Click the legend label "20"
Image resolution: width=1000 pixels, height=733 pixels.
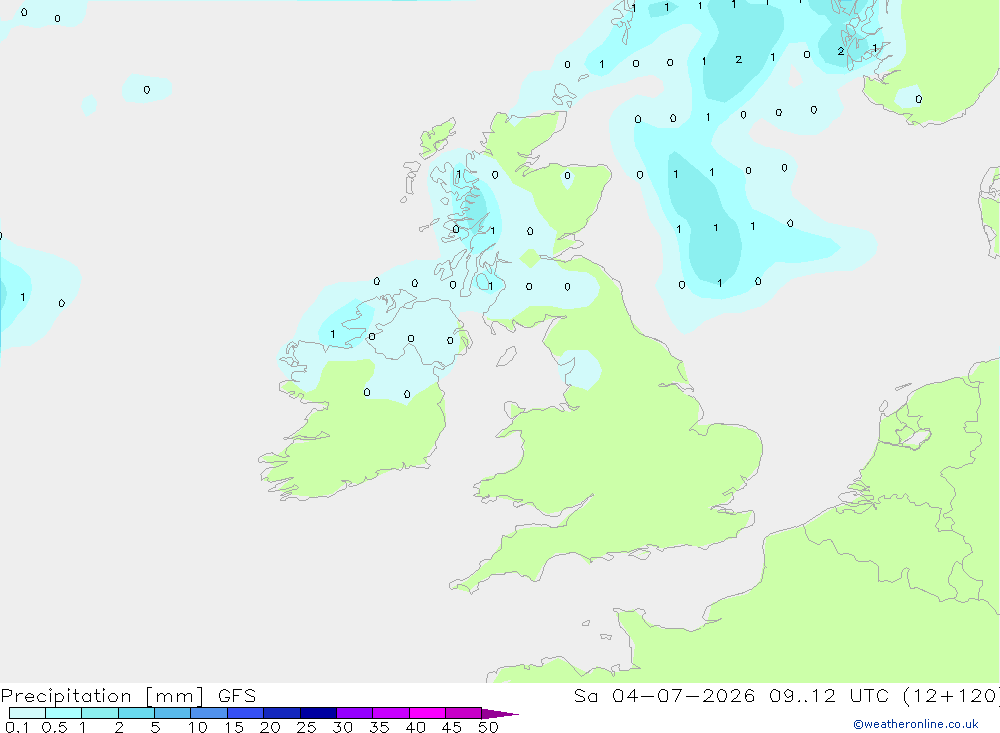270,727
